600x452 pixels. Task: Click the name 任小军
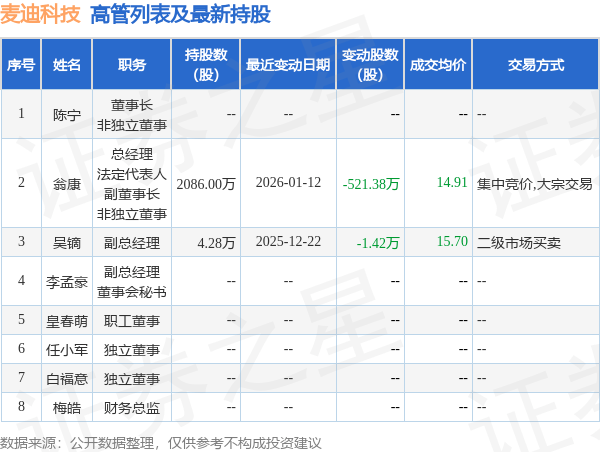point(67,349)
